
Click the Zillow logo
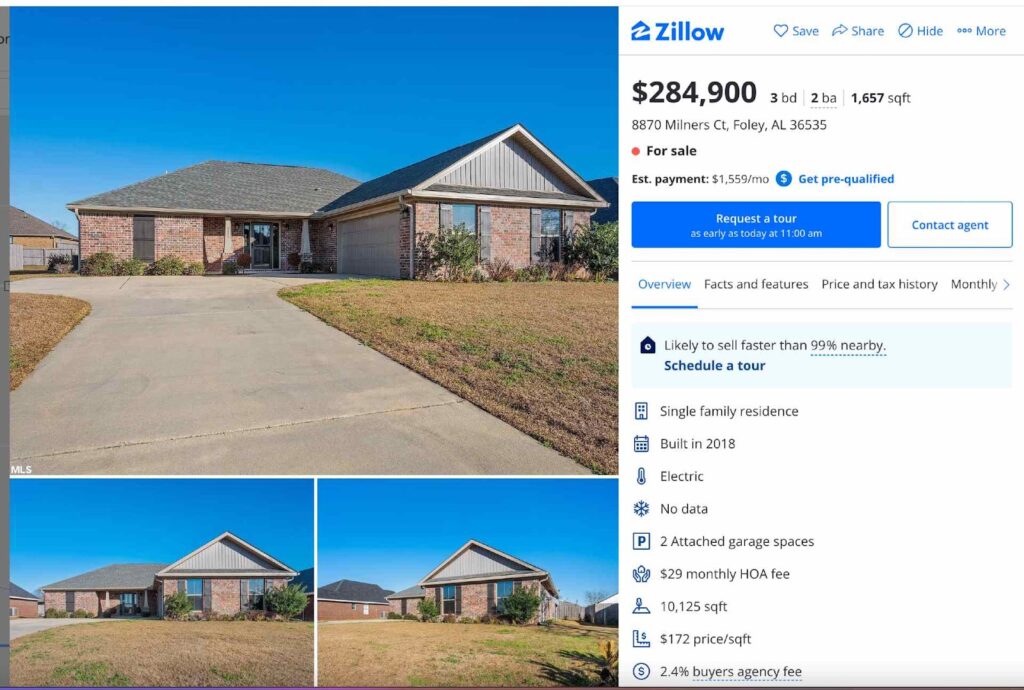click(677, 31)
